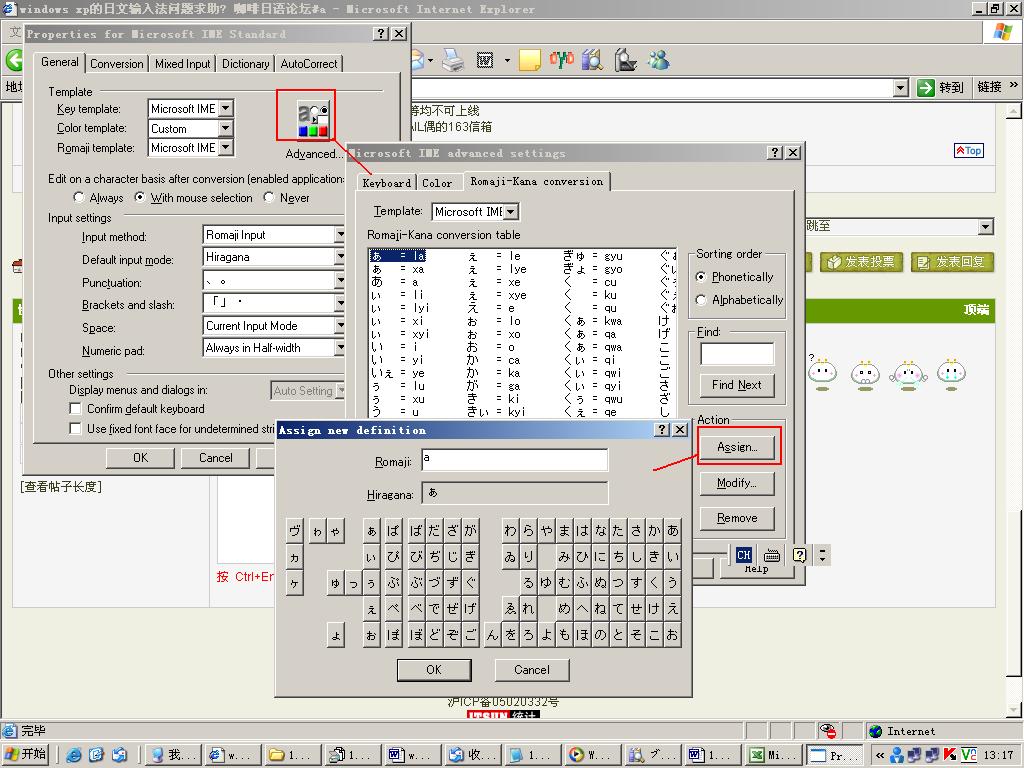Click the 发表回复 reply button
The image size is (1024, 768).
[x=952, y=263]
